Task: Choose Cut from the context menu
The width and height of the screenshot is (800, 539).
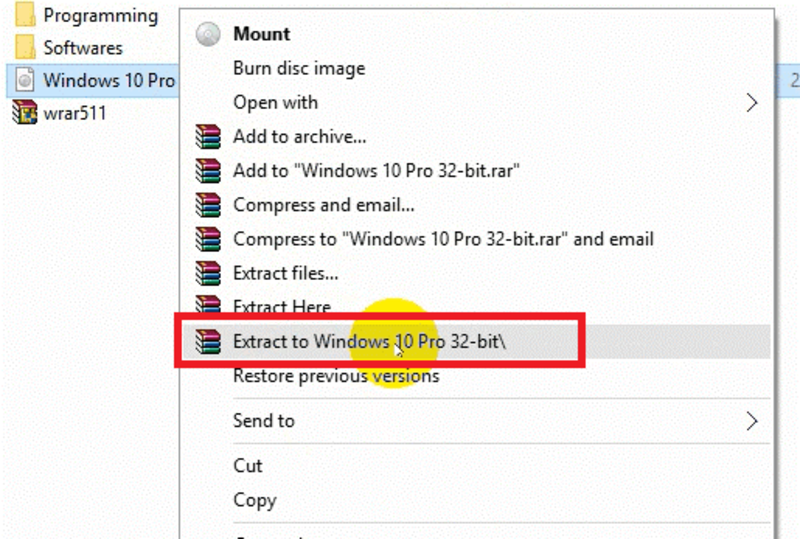Action: click(x=247, y=466)
